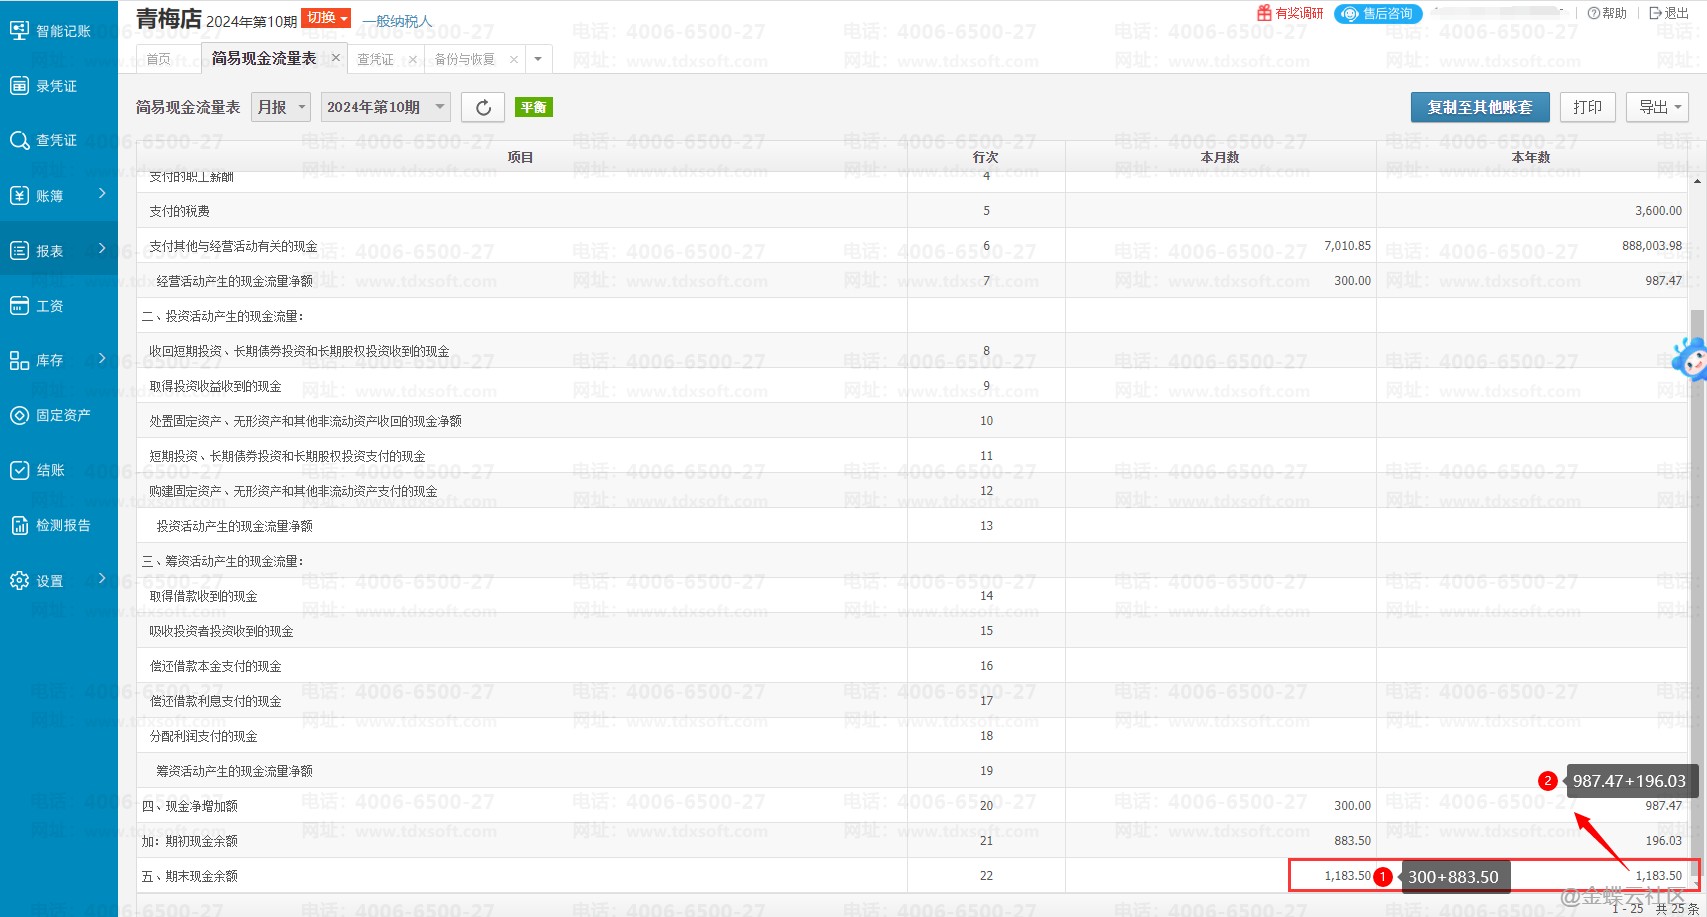Screen dimensions: 1707x917
Task: Refresh the cash flow statement
Action: tap(483, 107)
